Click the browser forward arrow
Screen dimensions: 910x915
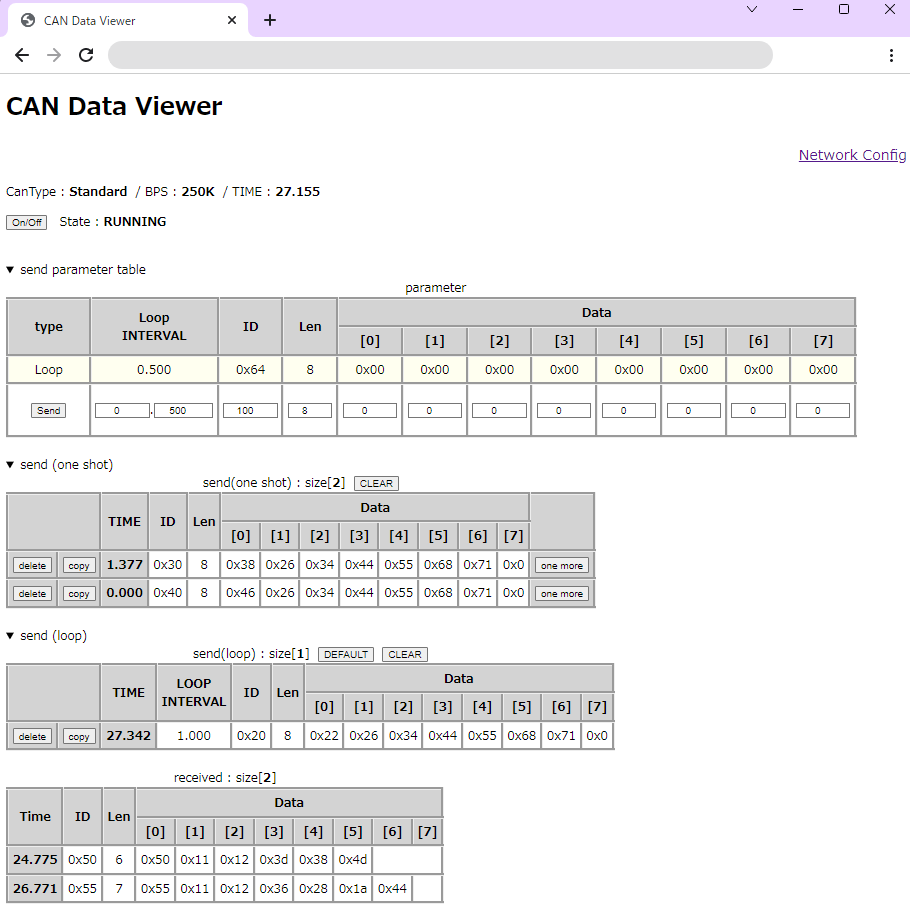coord(54,55)
